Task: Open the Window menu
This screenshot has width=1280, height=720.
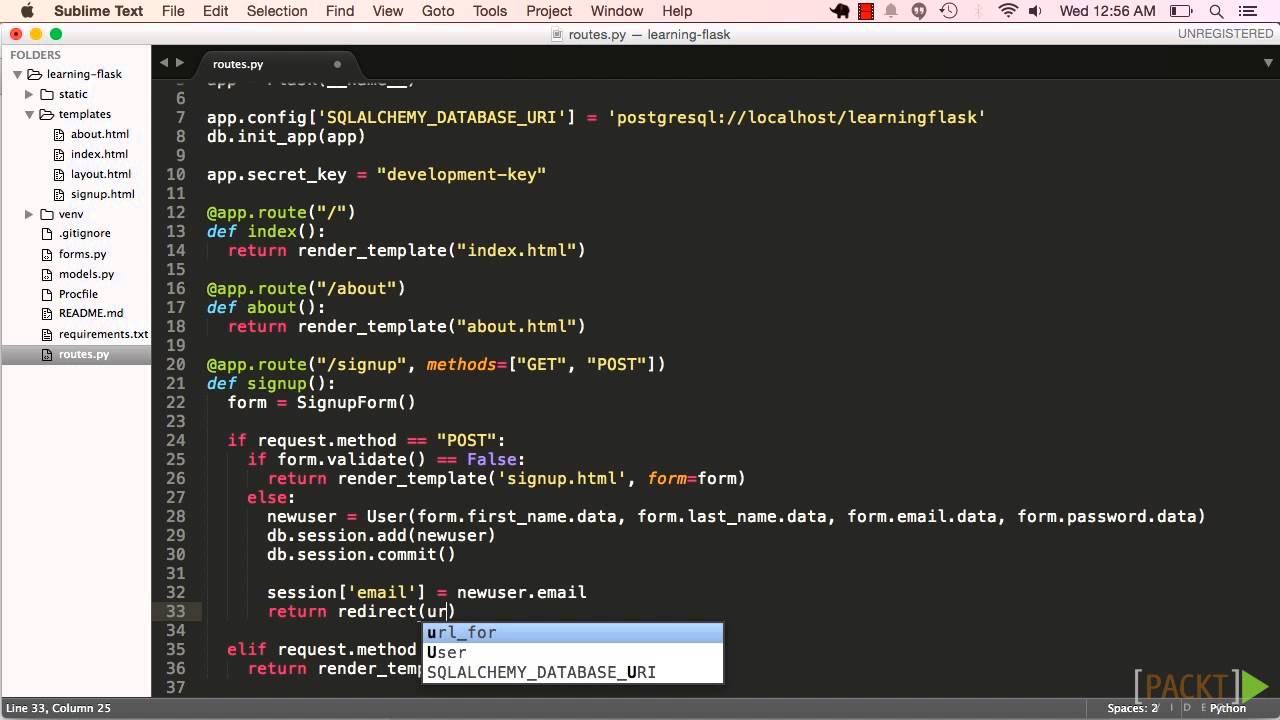Action: pos(617,11)
